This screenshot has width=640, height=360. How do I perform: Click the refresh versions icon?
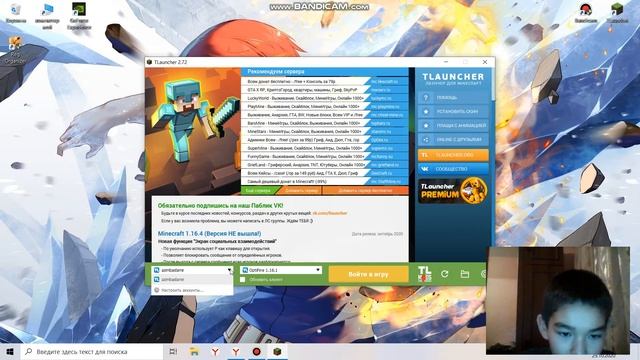tap(444, 274)
